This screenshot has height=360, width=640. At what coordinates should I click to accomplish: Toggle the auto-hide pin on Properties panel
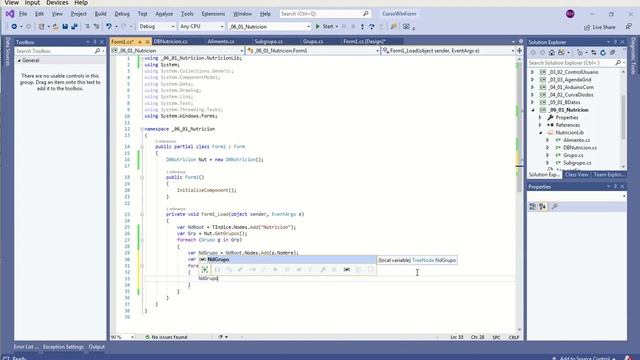click(615, 187)
